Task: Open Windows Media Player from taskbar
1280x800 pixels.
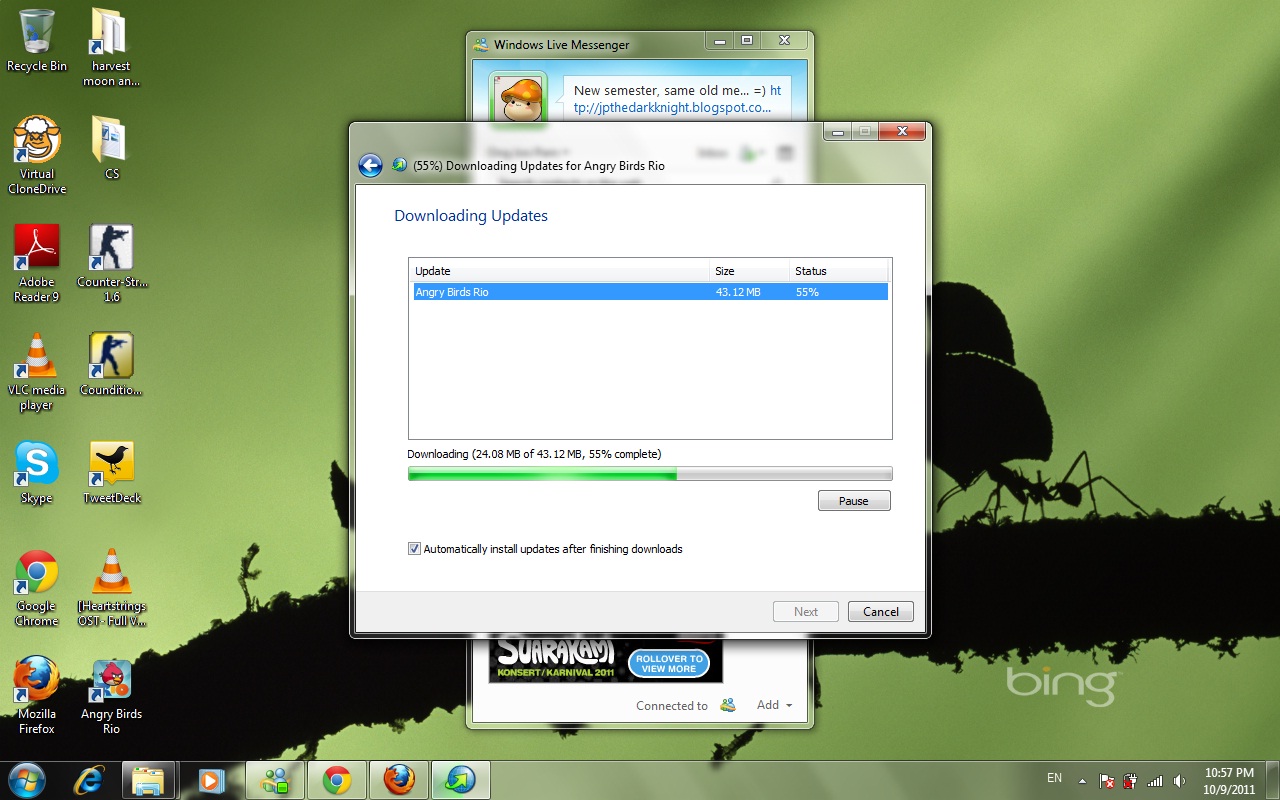Action: pyautogui.click(x=211, y=779)
